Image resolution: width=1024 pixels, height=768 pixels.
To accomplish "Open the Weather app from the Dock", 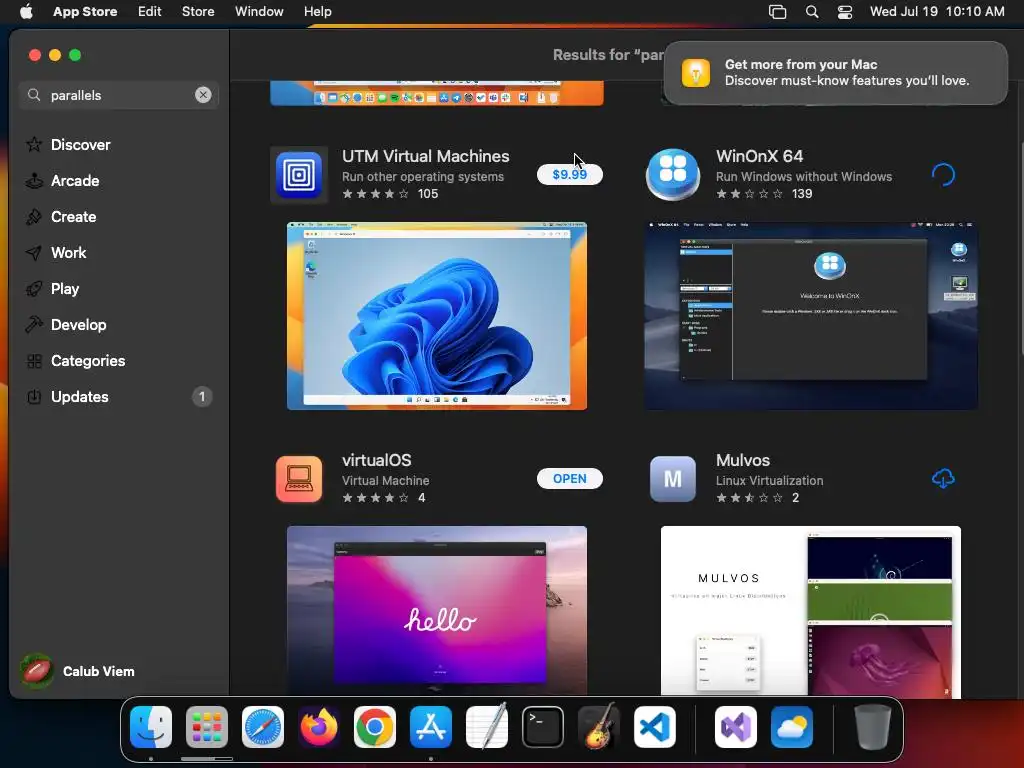I will (x=792, y=726).
